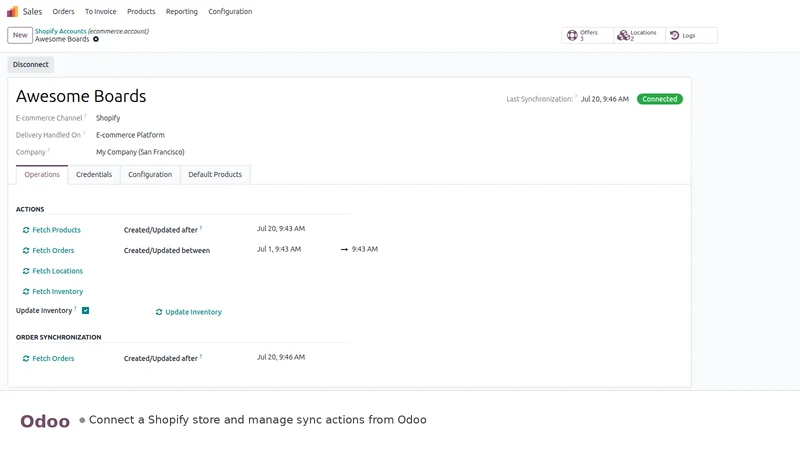Uncheck the Update Inventory checkbox
This screenshot has height=450, width=800.
coord(86,310)
